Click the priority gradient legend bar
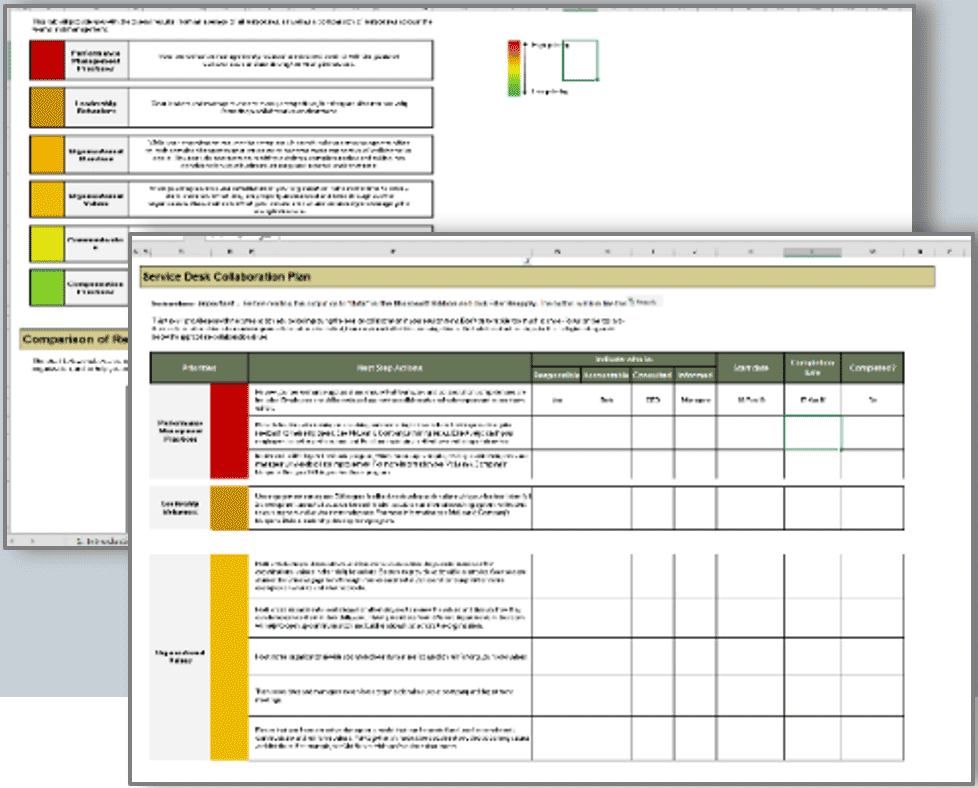 pos(514,69)
